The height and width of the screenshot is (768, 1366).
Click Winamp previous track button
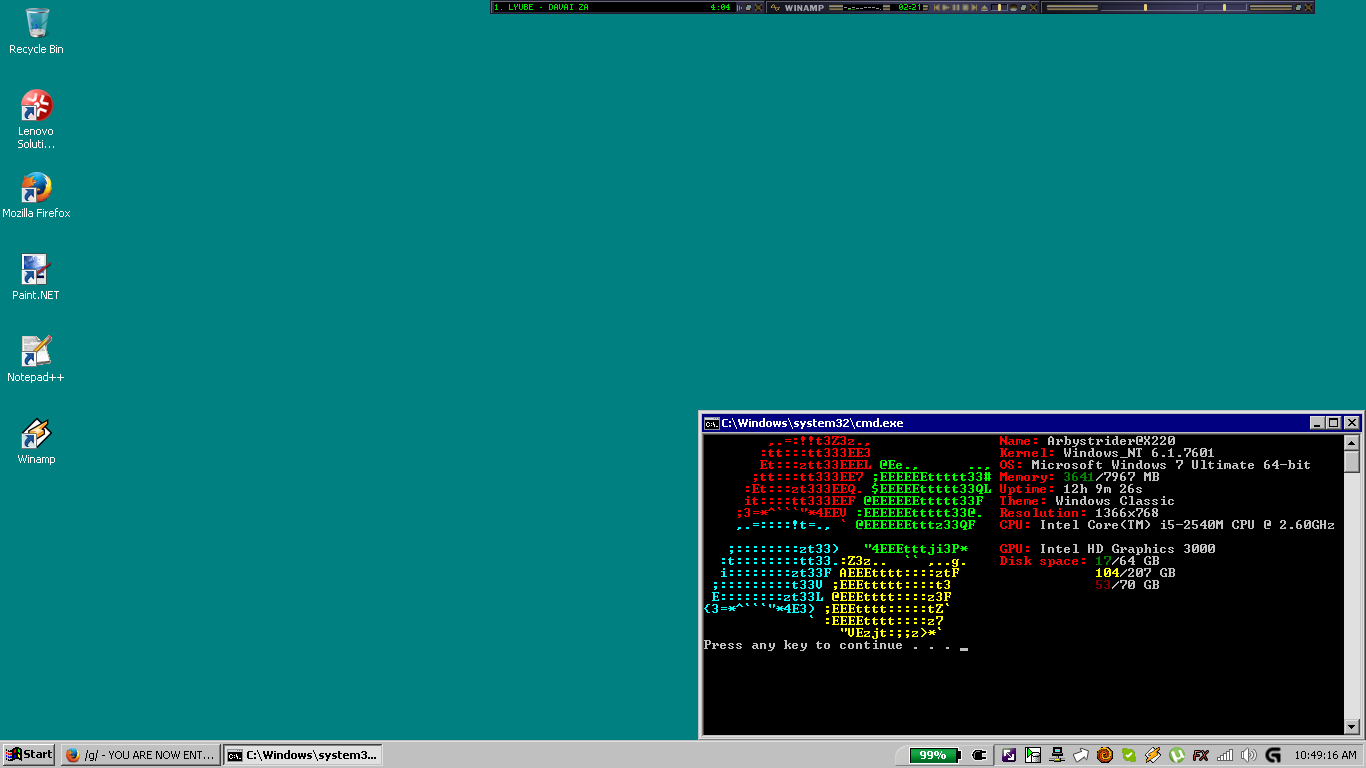click(937, 7)
